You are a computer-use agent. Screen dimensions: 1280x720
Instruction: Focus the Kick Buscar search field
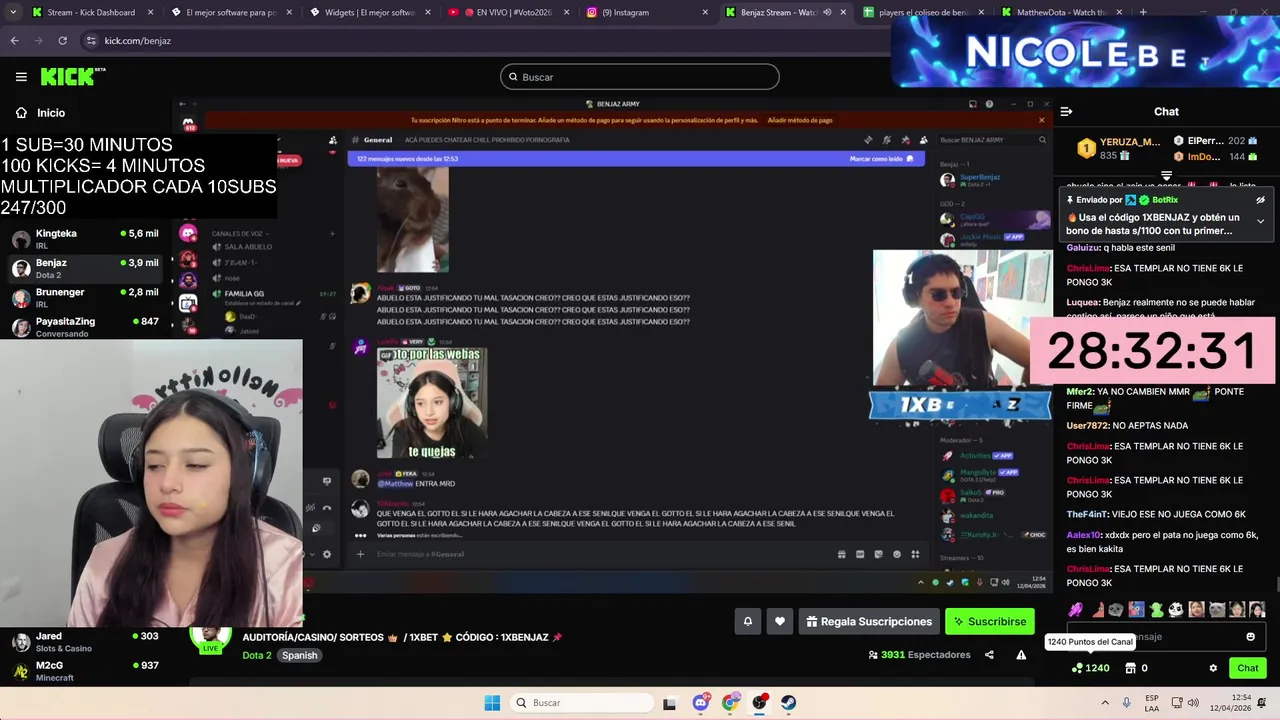coord(640,77)
